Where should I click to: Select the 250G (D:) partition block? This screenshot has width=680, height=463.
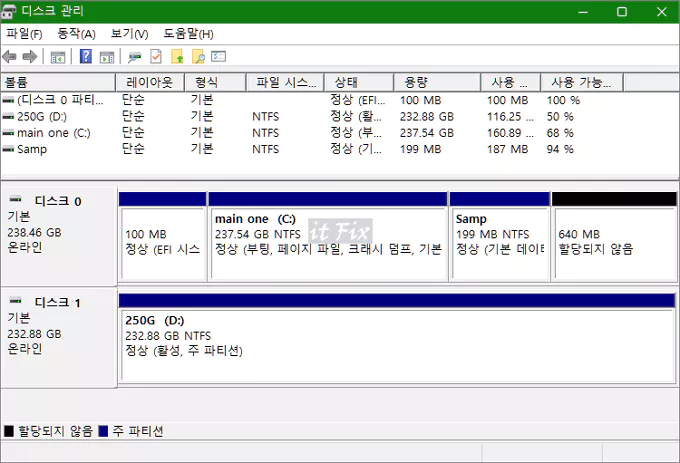(x=397, y=338)
